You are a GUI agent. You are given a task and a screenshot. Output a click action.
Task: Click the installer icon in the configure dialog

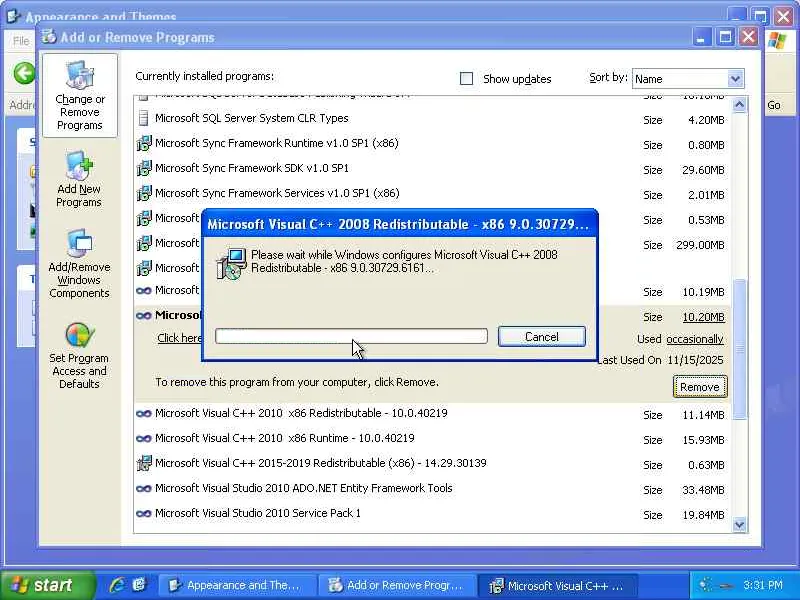click(231, 263)
